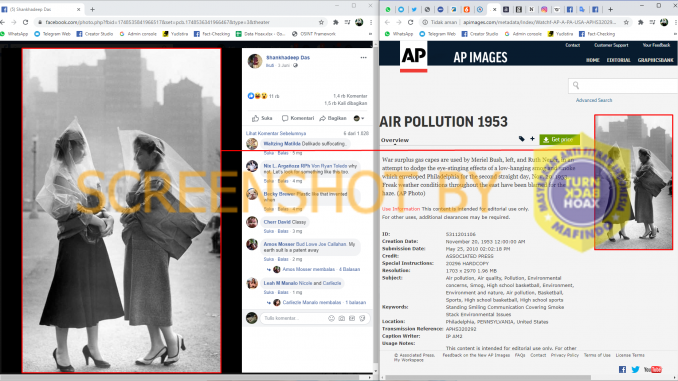Close the active AP Images tab
This screenshot has width=678, height=381.
point(494,9)
